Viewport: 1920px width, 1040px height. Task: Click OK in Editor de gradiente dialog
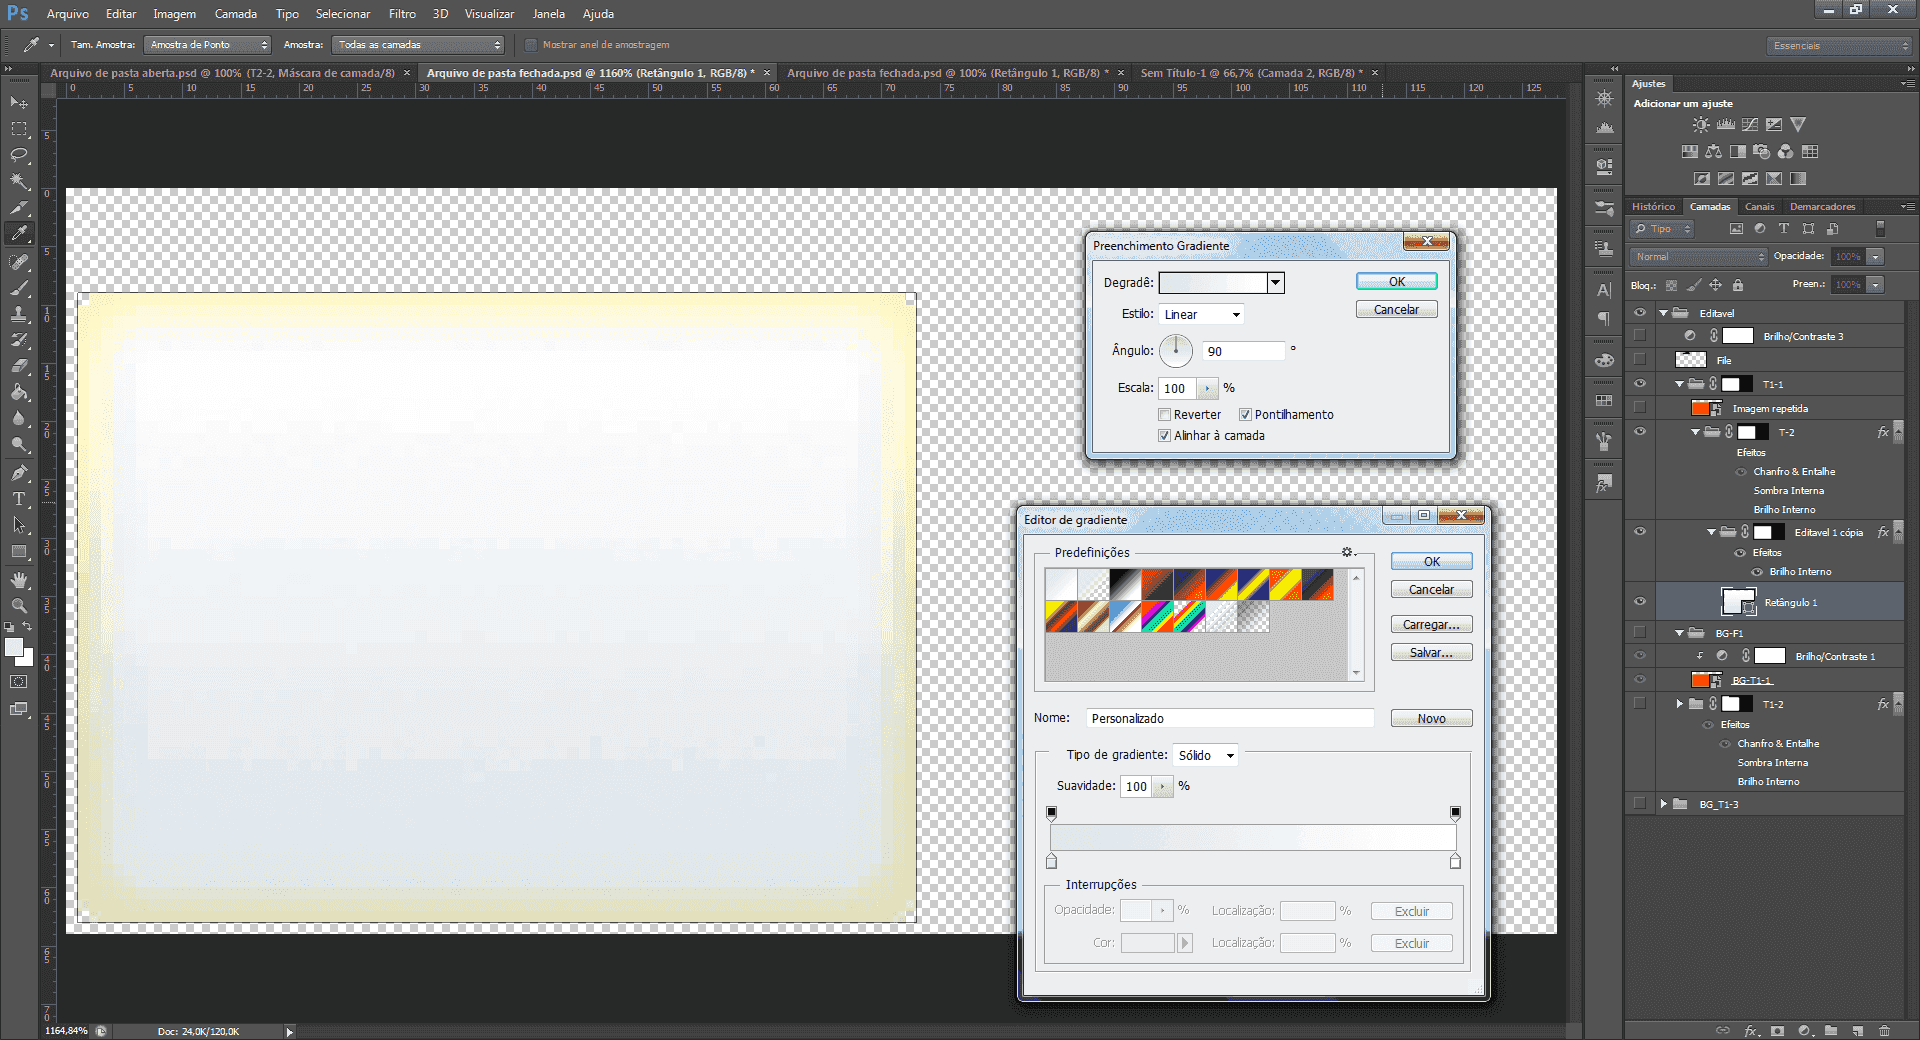pyautogui.click(x=1432, y=562)
